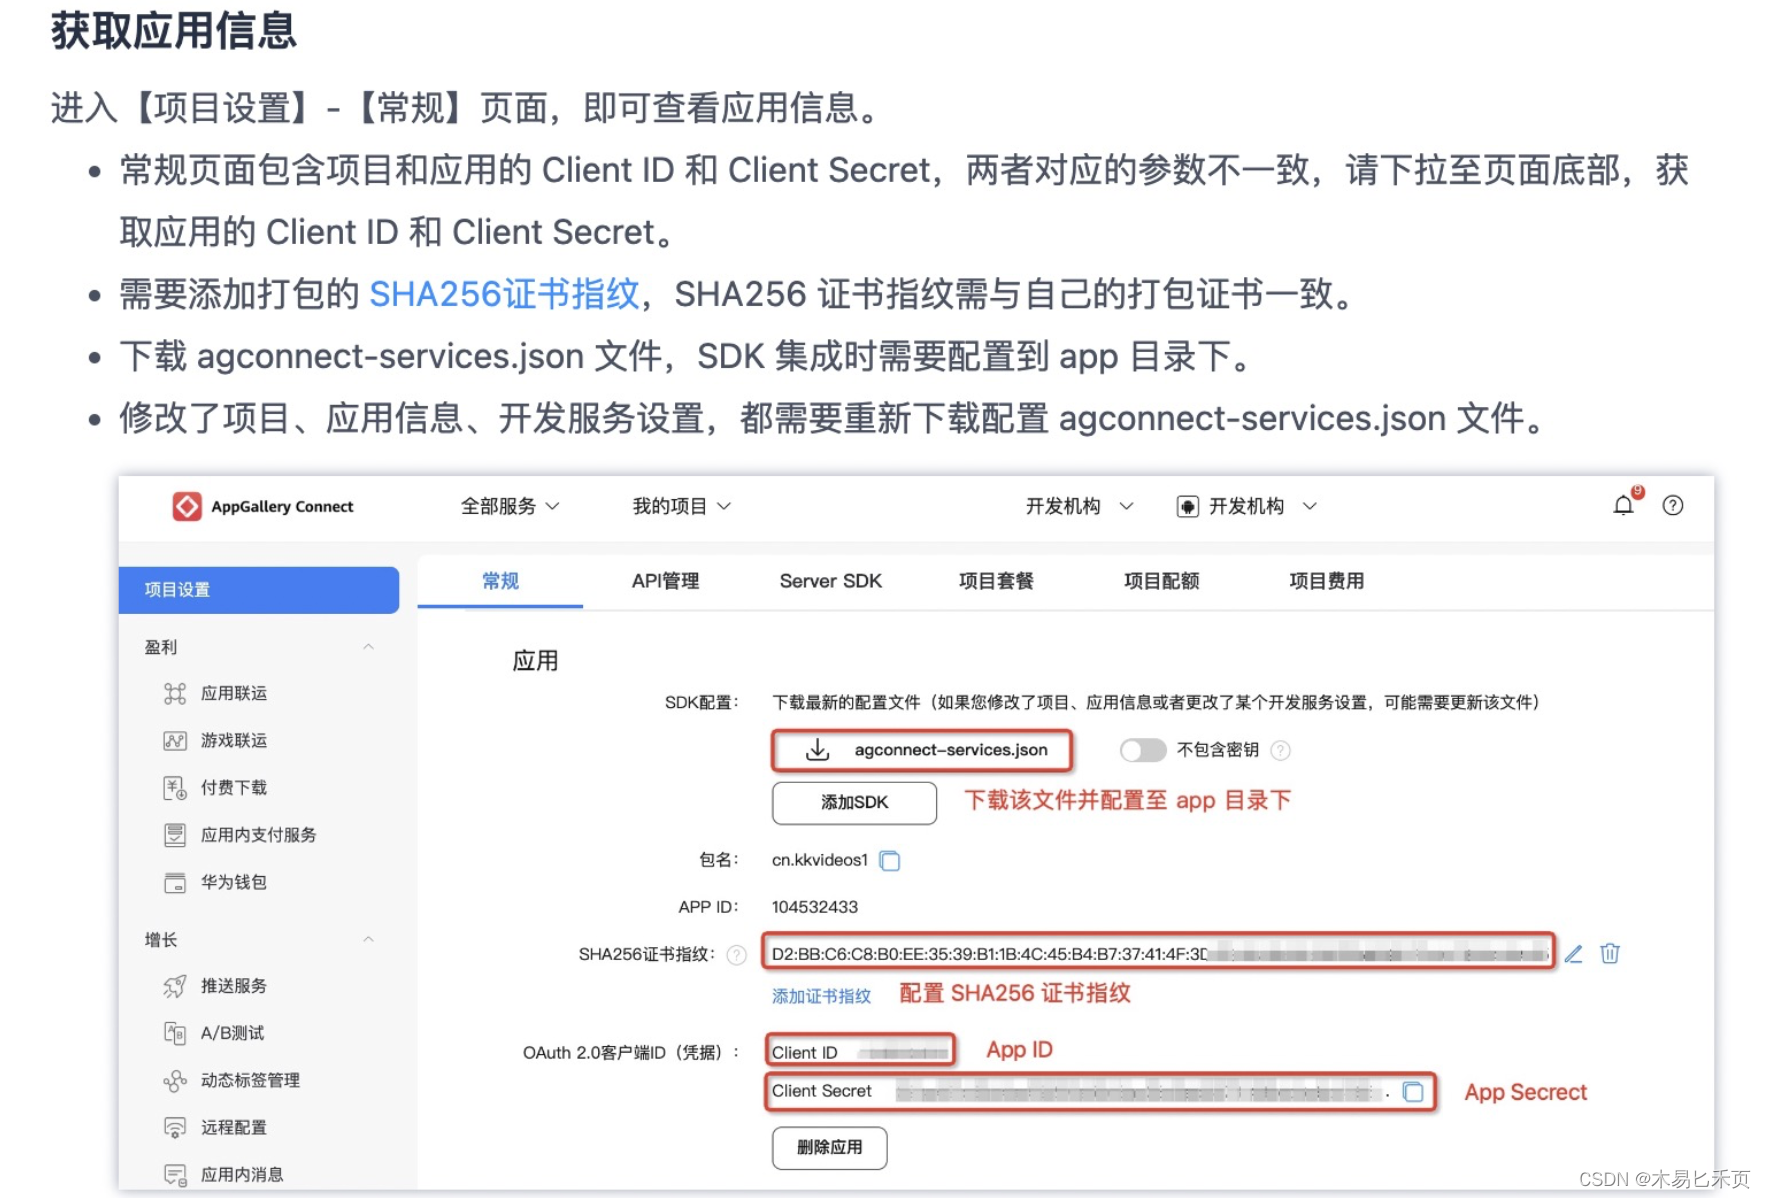
Task: Download the agconnect-services.json file
Action: pyautogui.click(x=921, y=749)
